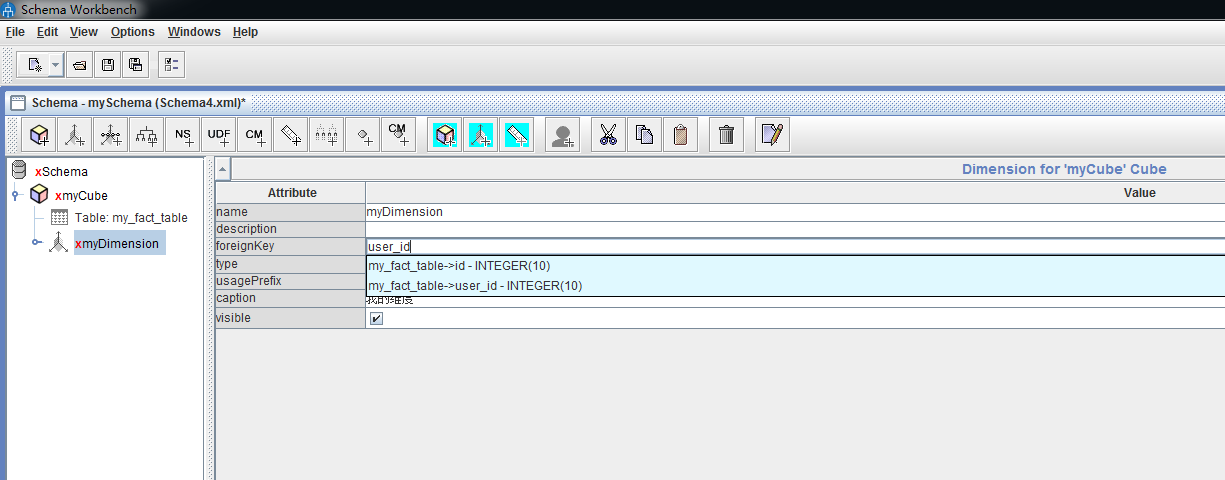
Task: Click the cyan Add Virtual Cube icon
Action: coord(445,134)
